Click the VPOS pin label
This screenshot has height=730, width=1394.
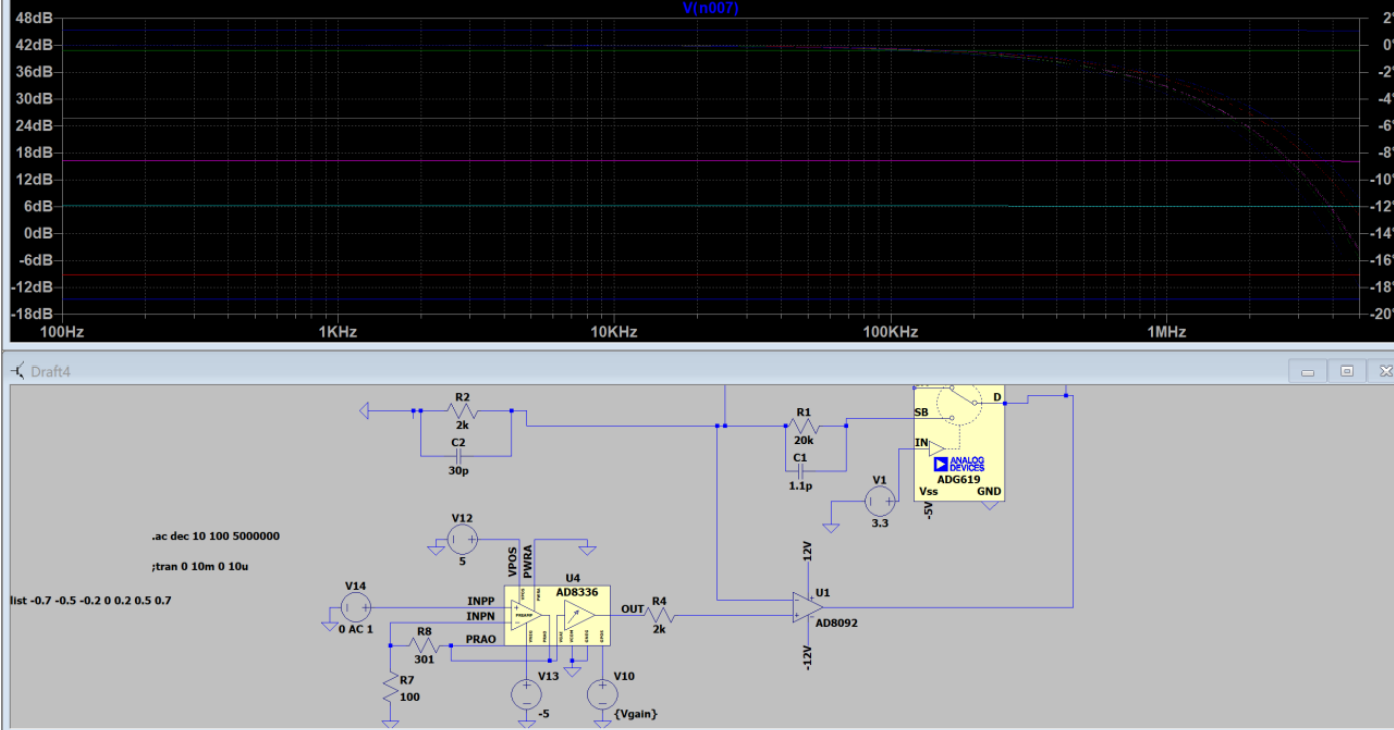point(512,563)
